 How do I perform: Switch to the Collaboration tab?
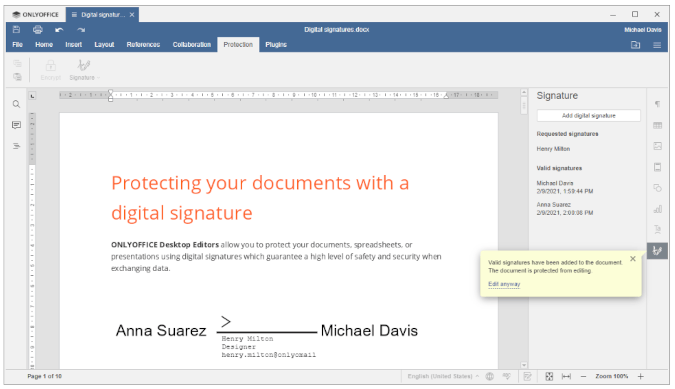[192, 44]
